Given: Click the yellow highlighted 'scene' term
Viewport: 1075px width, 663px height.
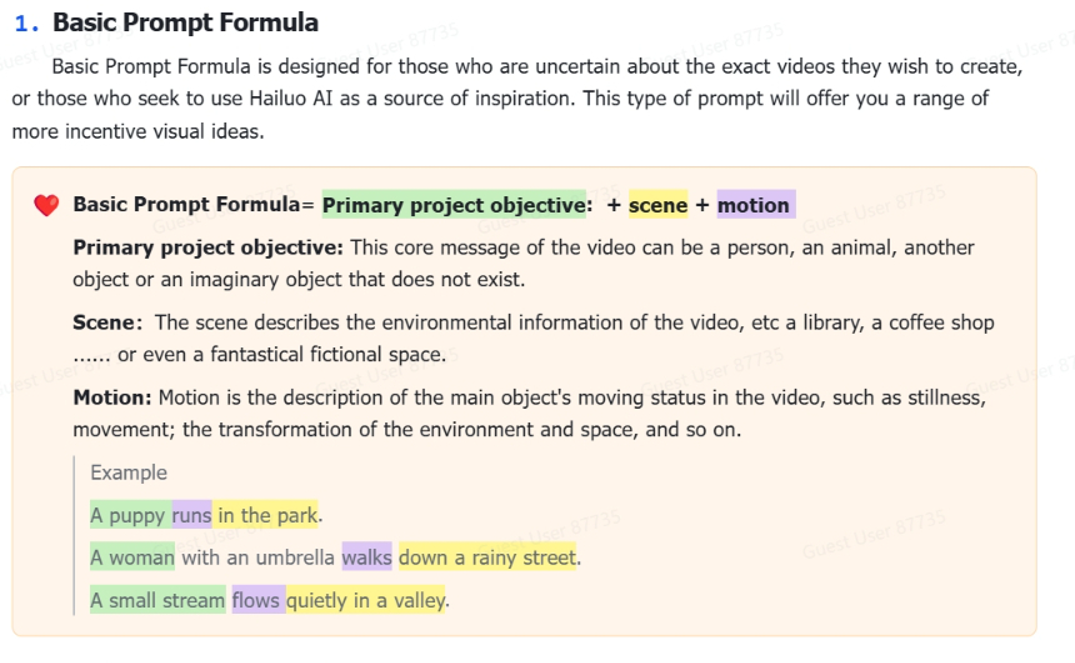Looking at the screenshot, I should pyautogui.click(x=658, y=204).
